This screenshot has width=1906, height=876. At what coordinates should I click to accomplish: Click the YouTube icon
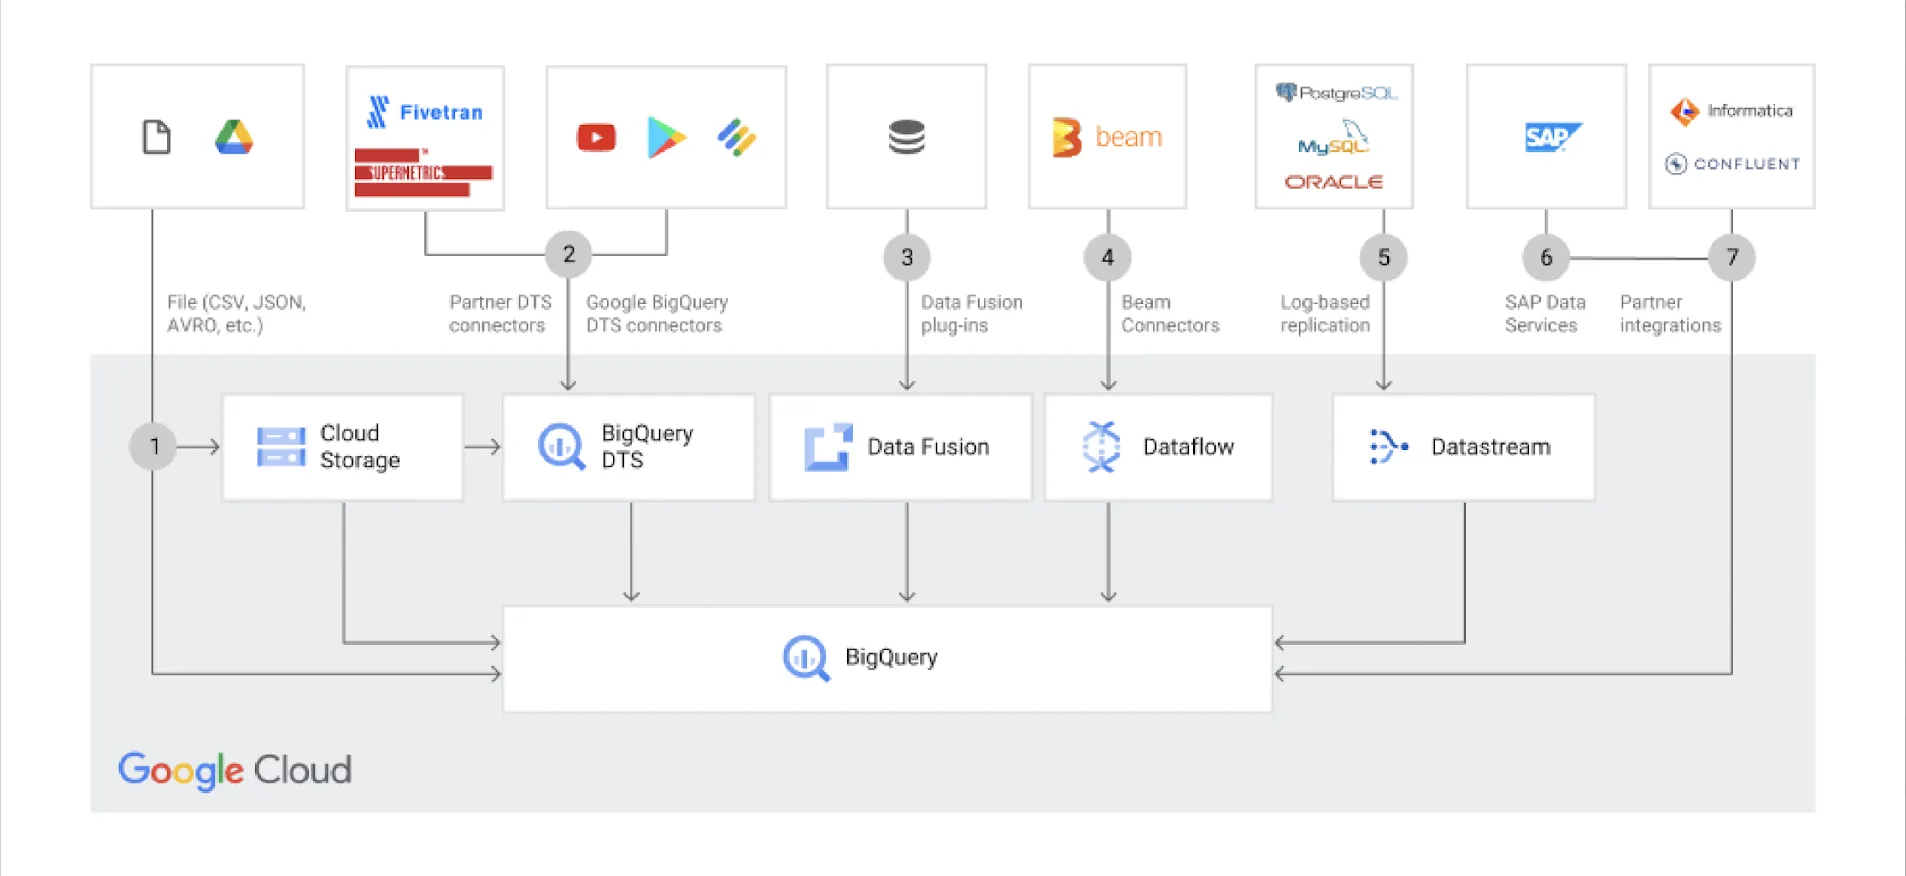(596, 137)
